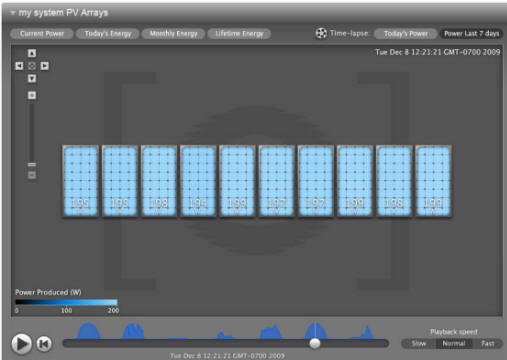Click the zoom out minus icon
The image size is (507, 360).
coord(32,175)
